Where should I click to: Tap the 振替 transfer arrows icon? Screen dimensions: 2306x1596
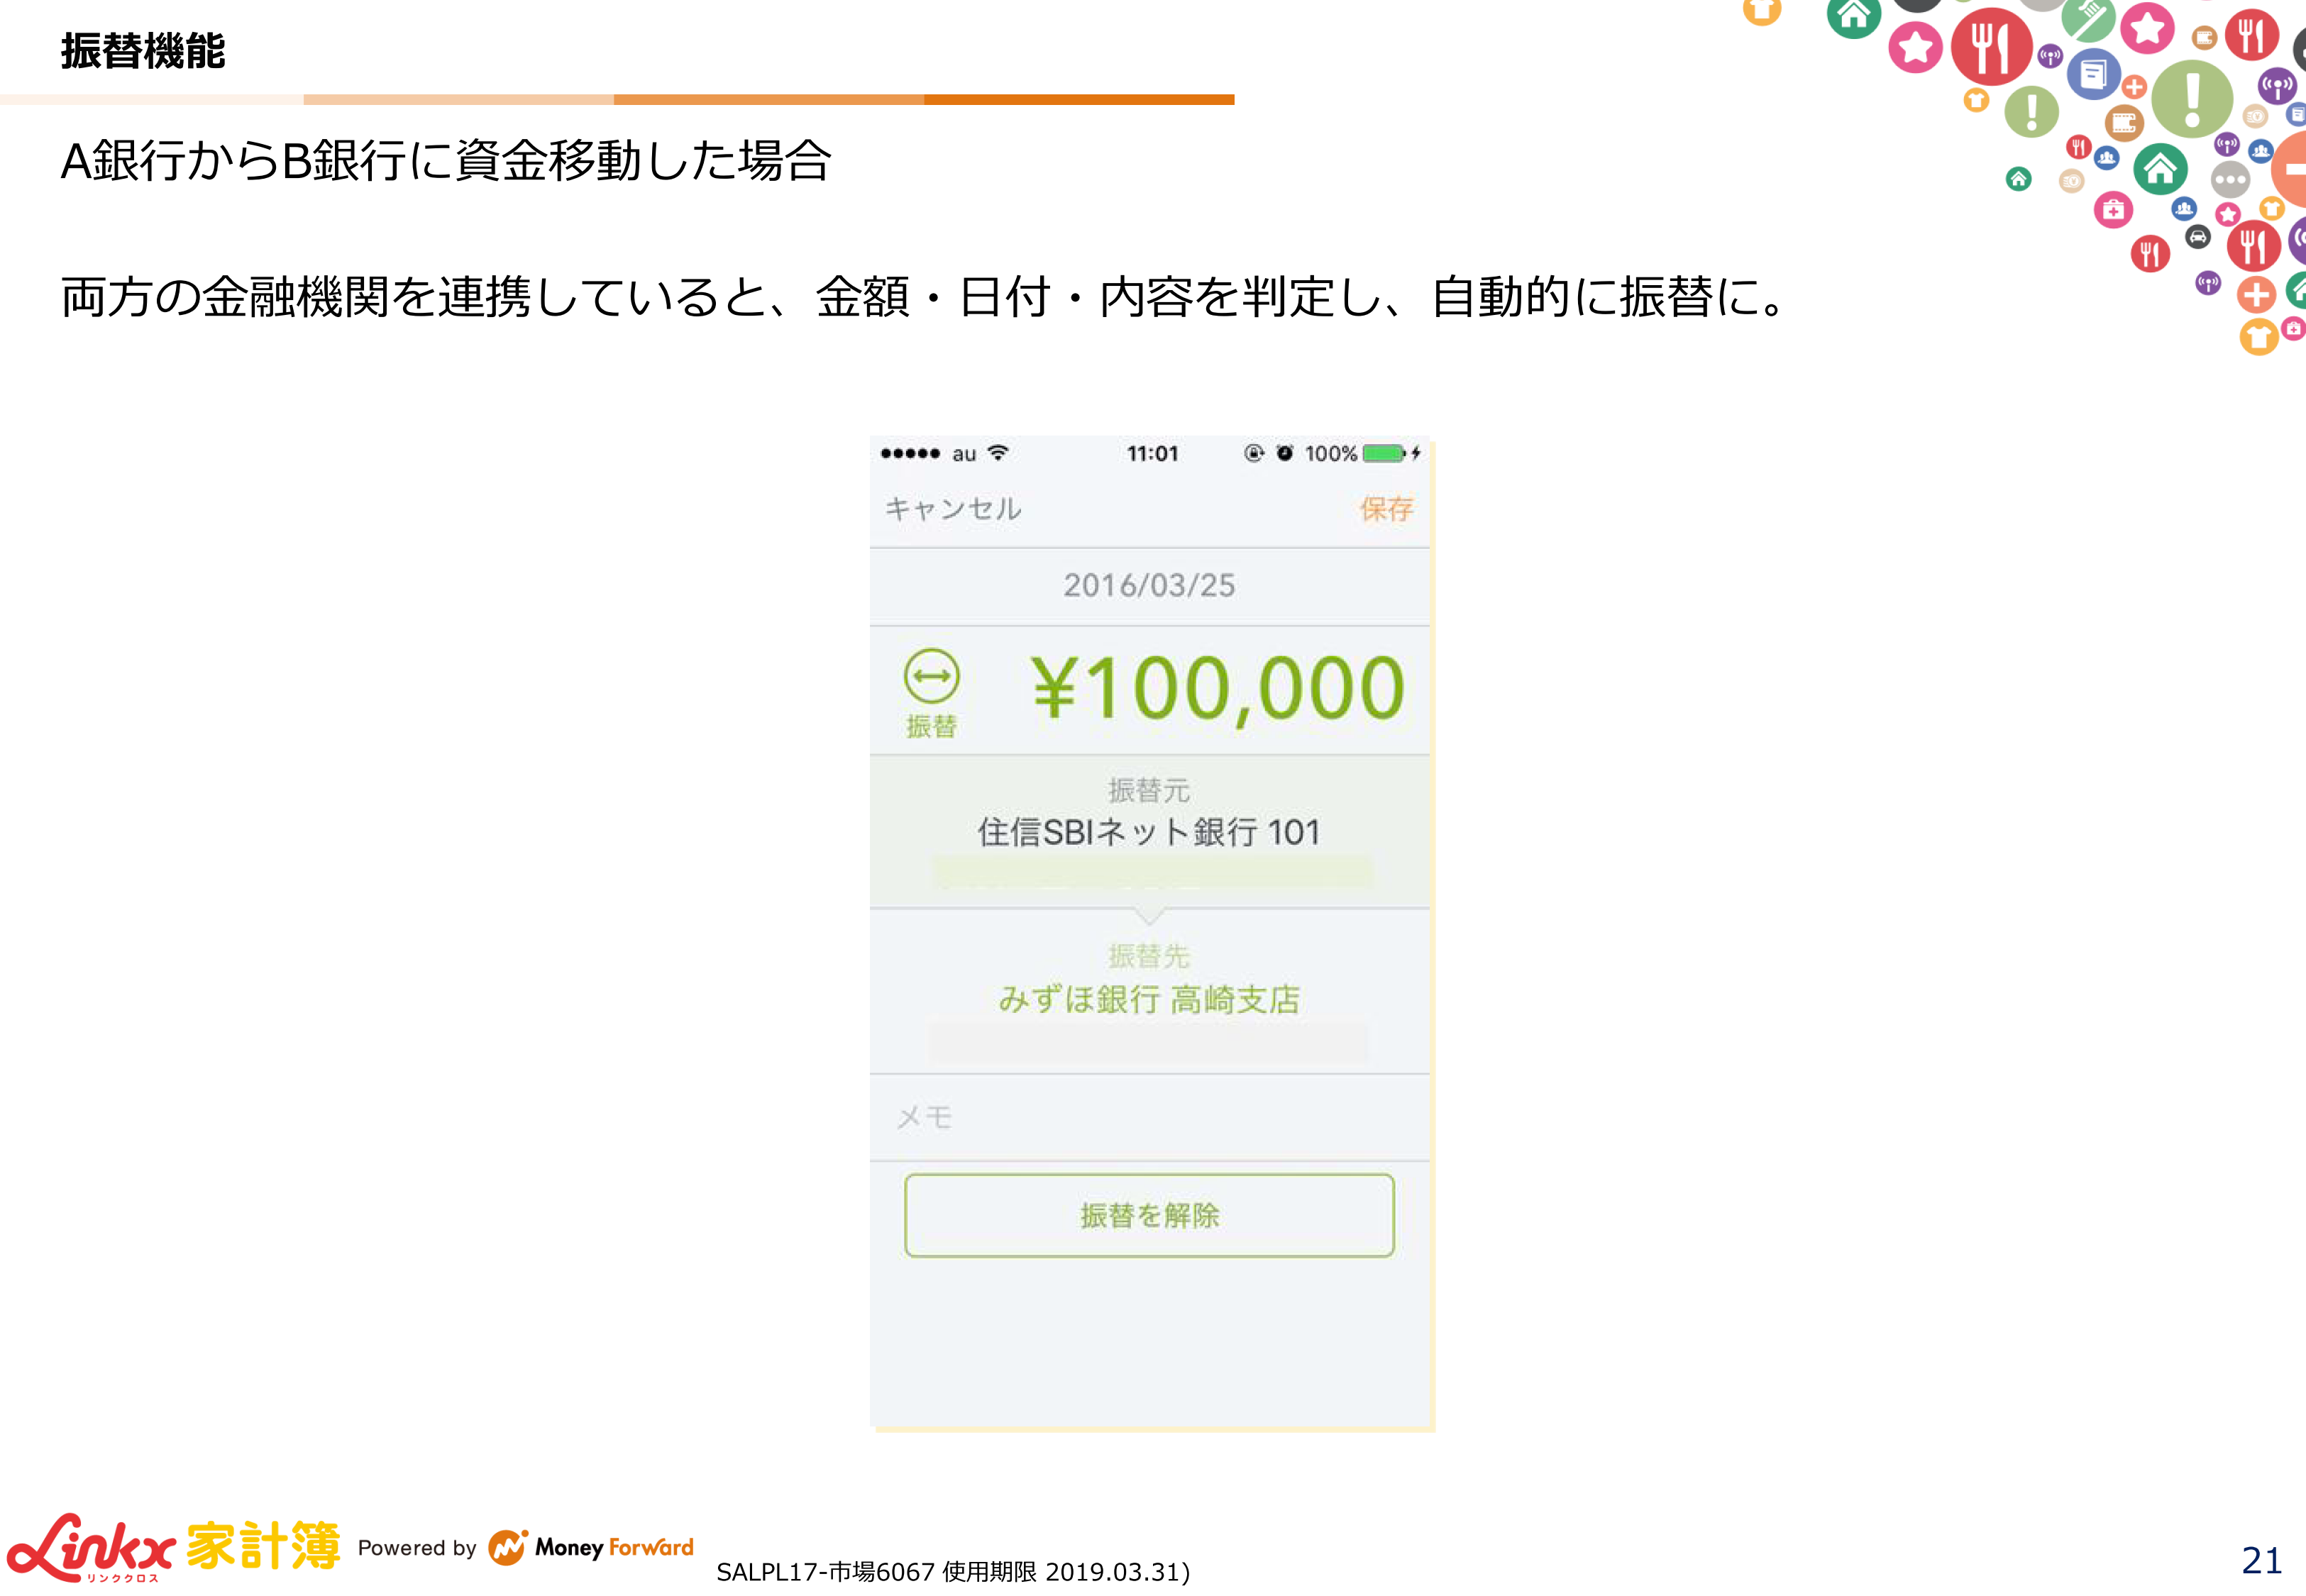point(931,676)
